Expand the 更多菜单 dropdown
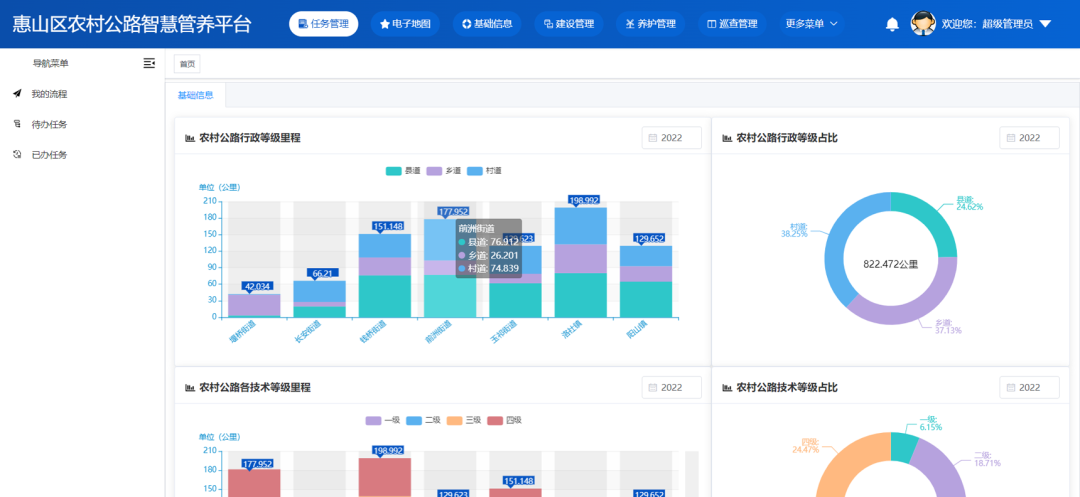This screenshot has height=497, width=1080. (811, 24)
